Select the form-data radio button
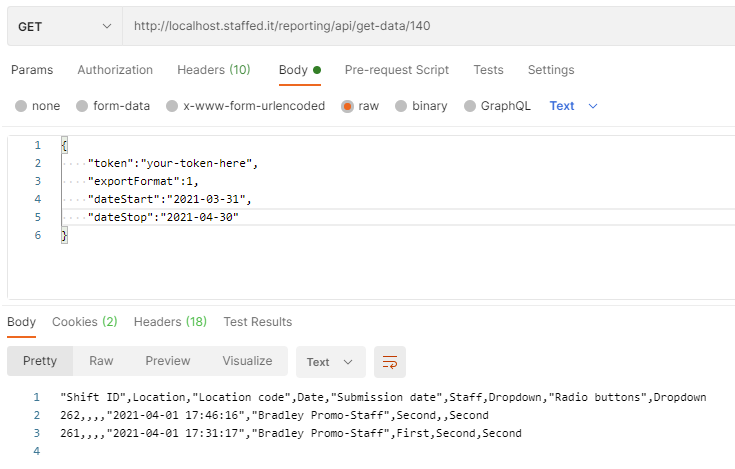735x469 pixels. 82,106
